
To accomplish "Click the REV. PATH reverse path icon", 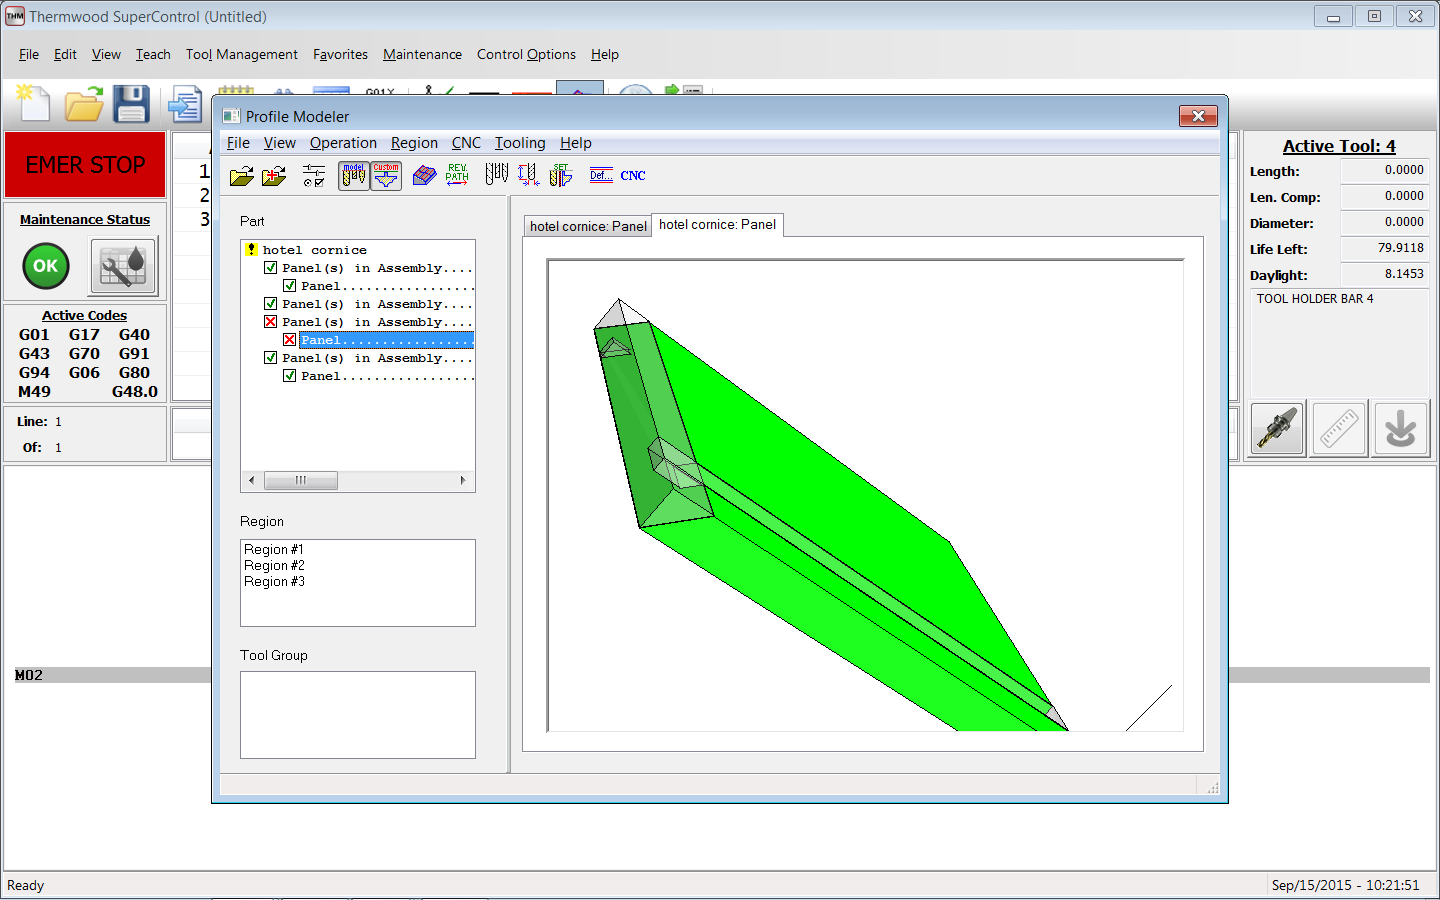I will [x=457, y=175].
